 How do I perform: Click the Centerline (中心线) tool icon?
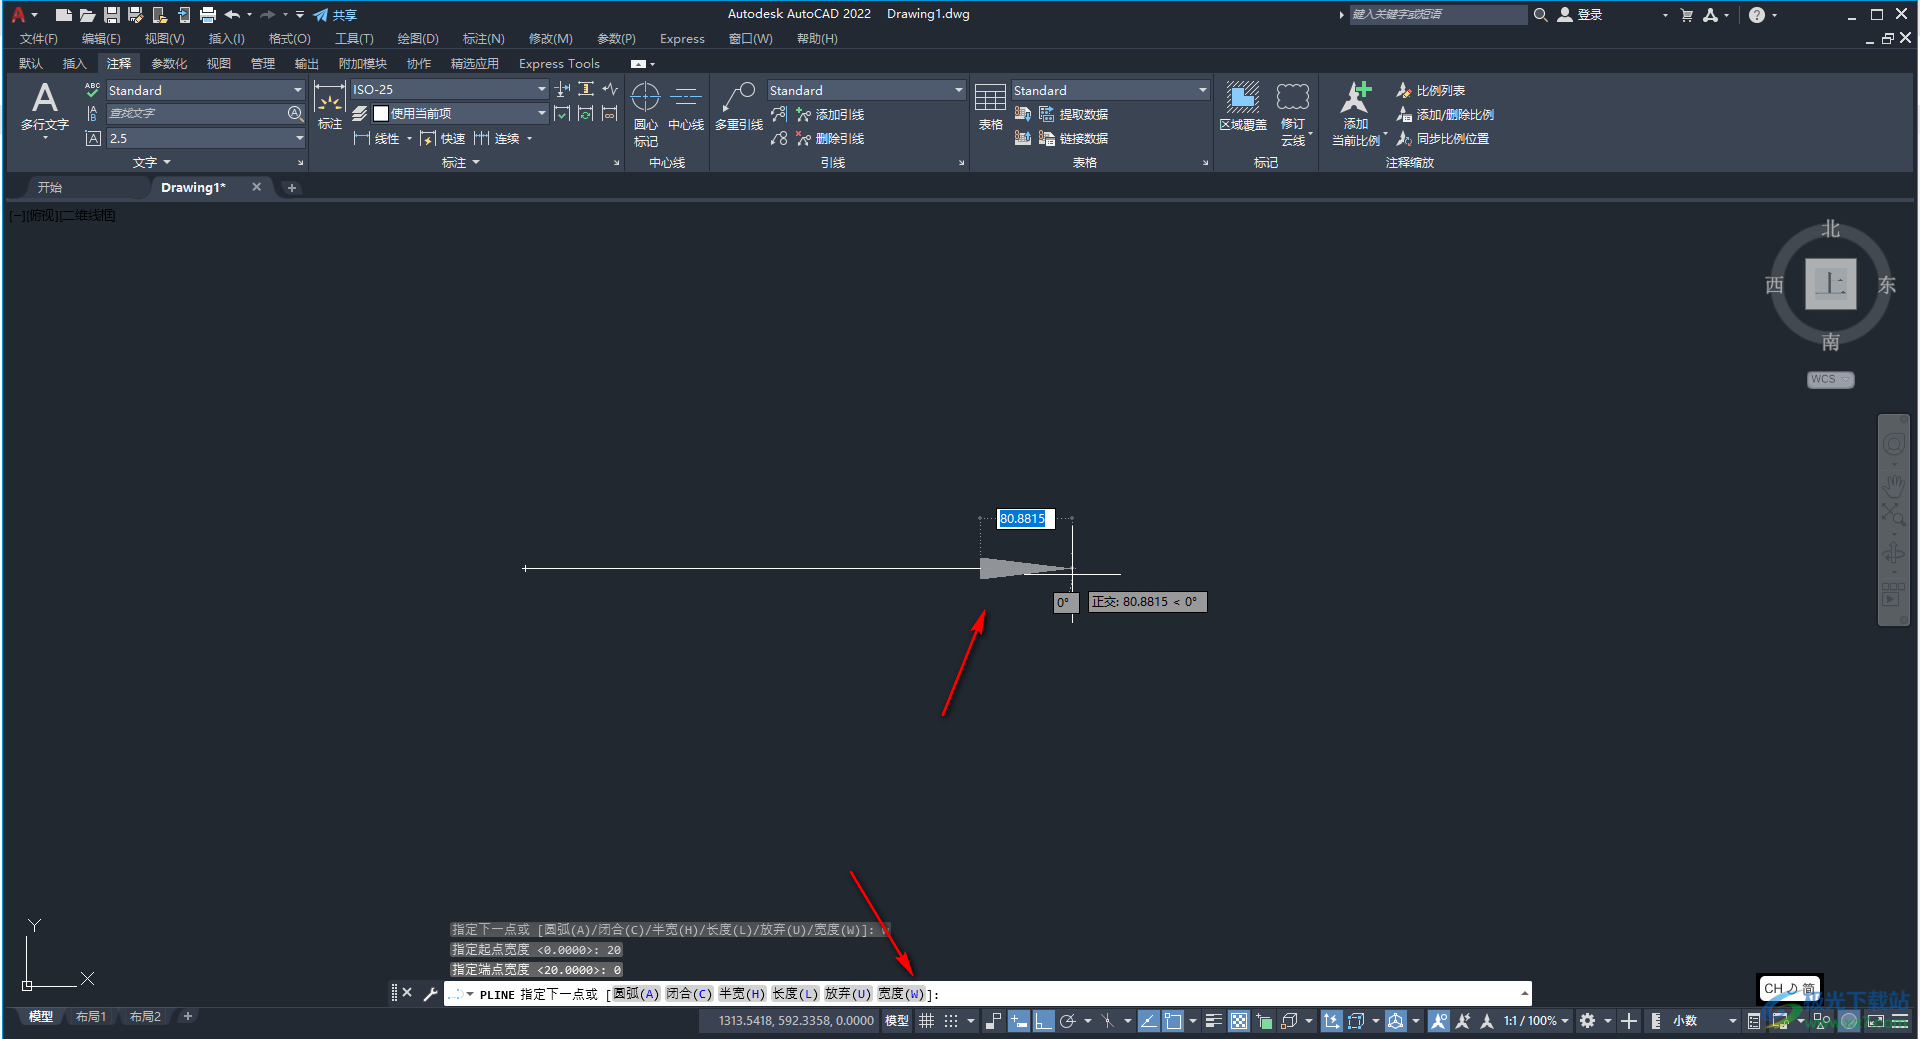[686, 107]
